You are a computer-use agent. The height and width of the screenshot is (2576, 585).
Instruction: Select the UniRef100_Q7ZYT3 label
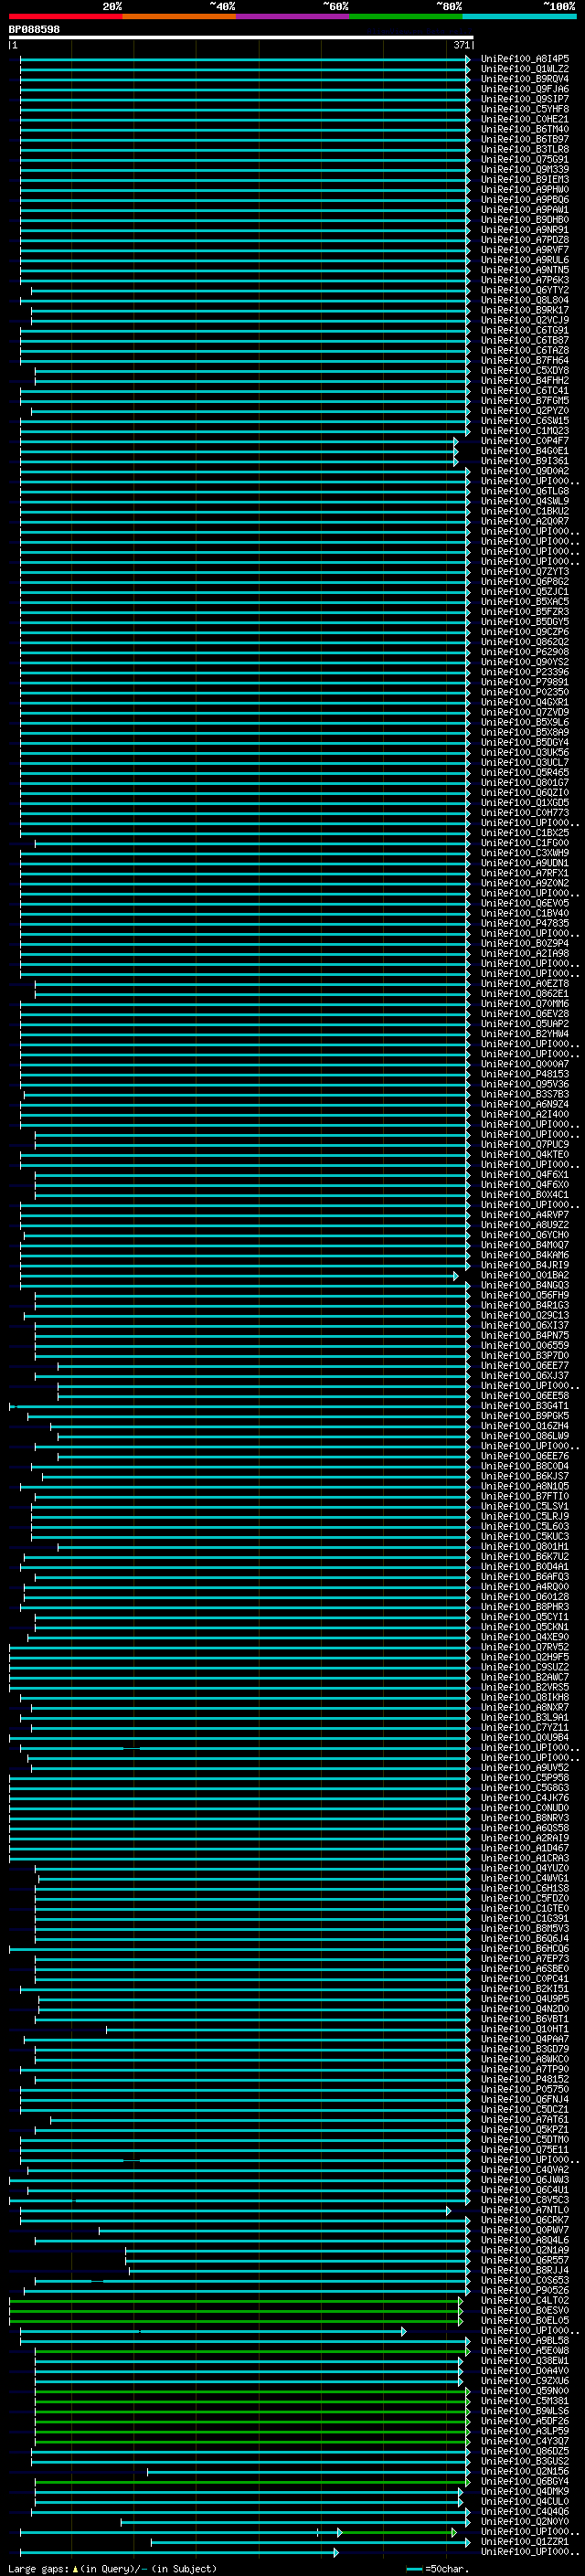click(525, 572)
